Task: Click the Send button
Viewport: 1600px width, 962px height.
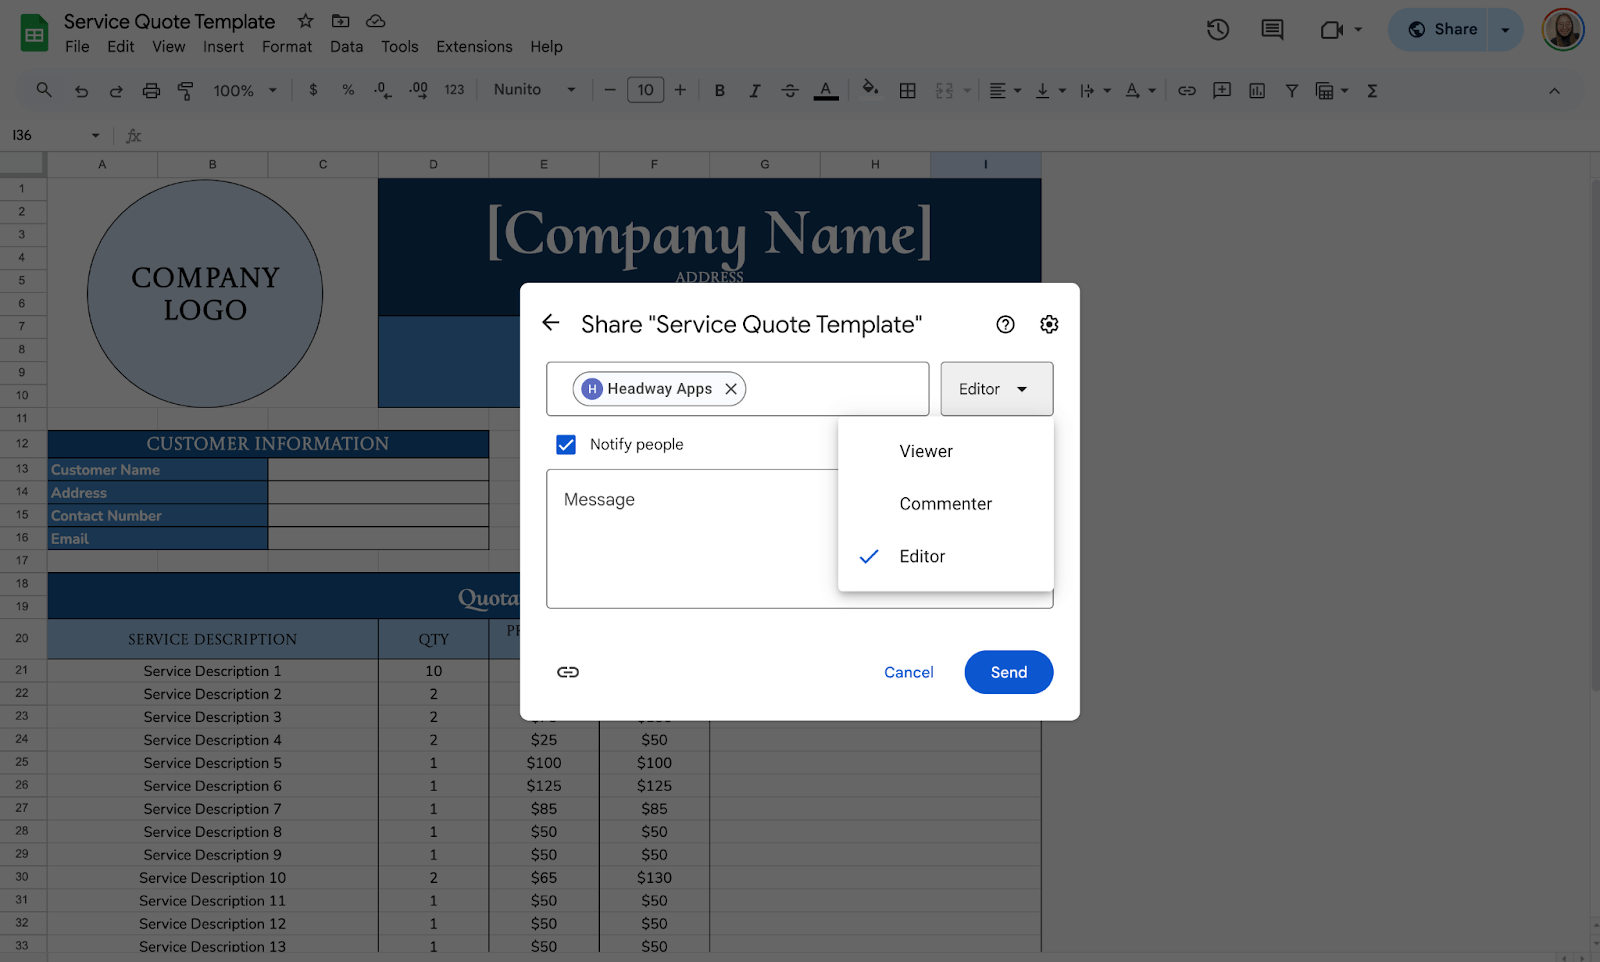Action: click(x=1008, y=672)
